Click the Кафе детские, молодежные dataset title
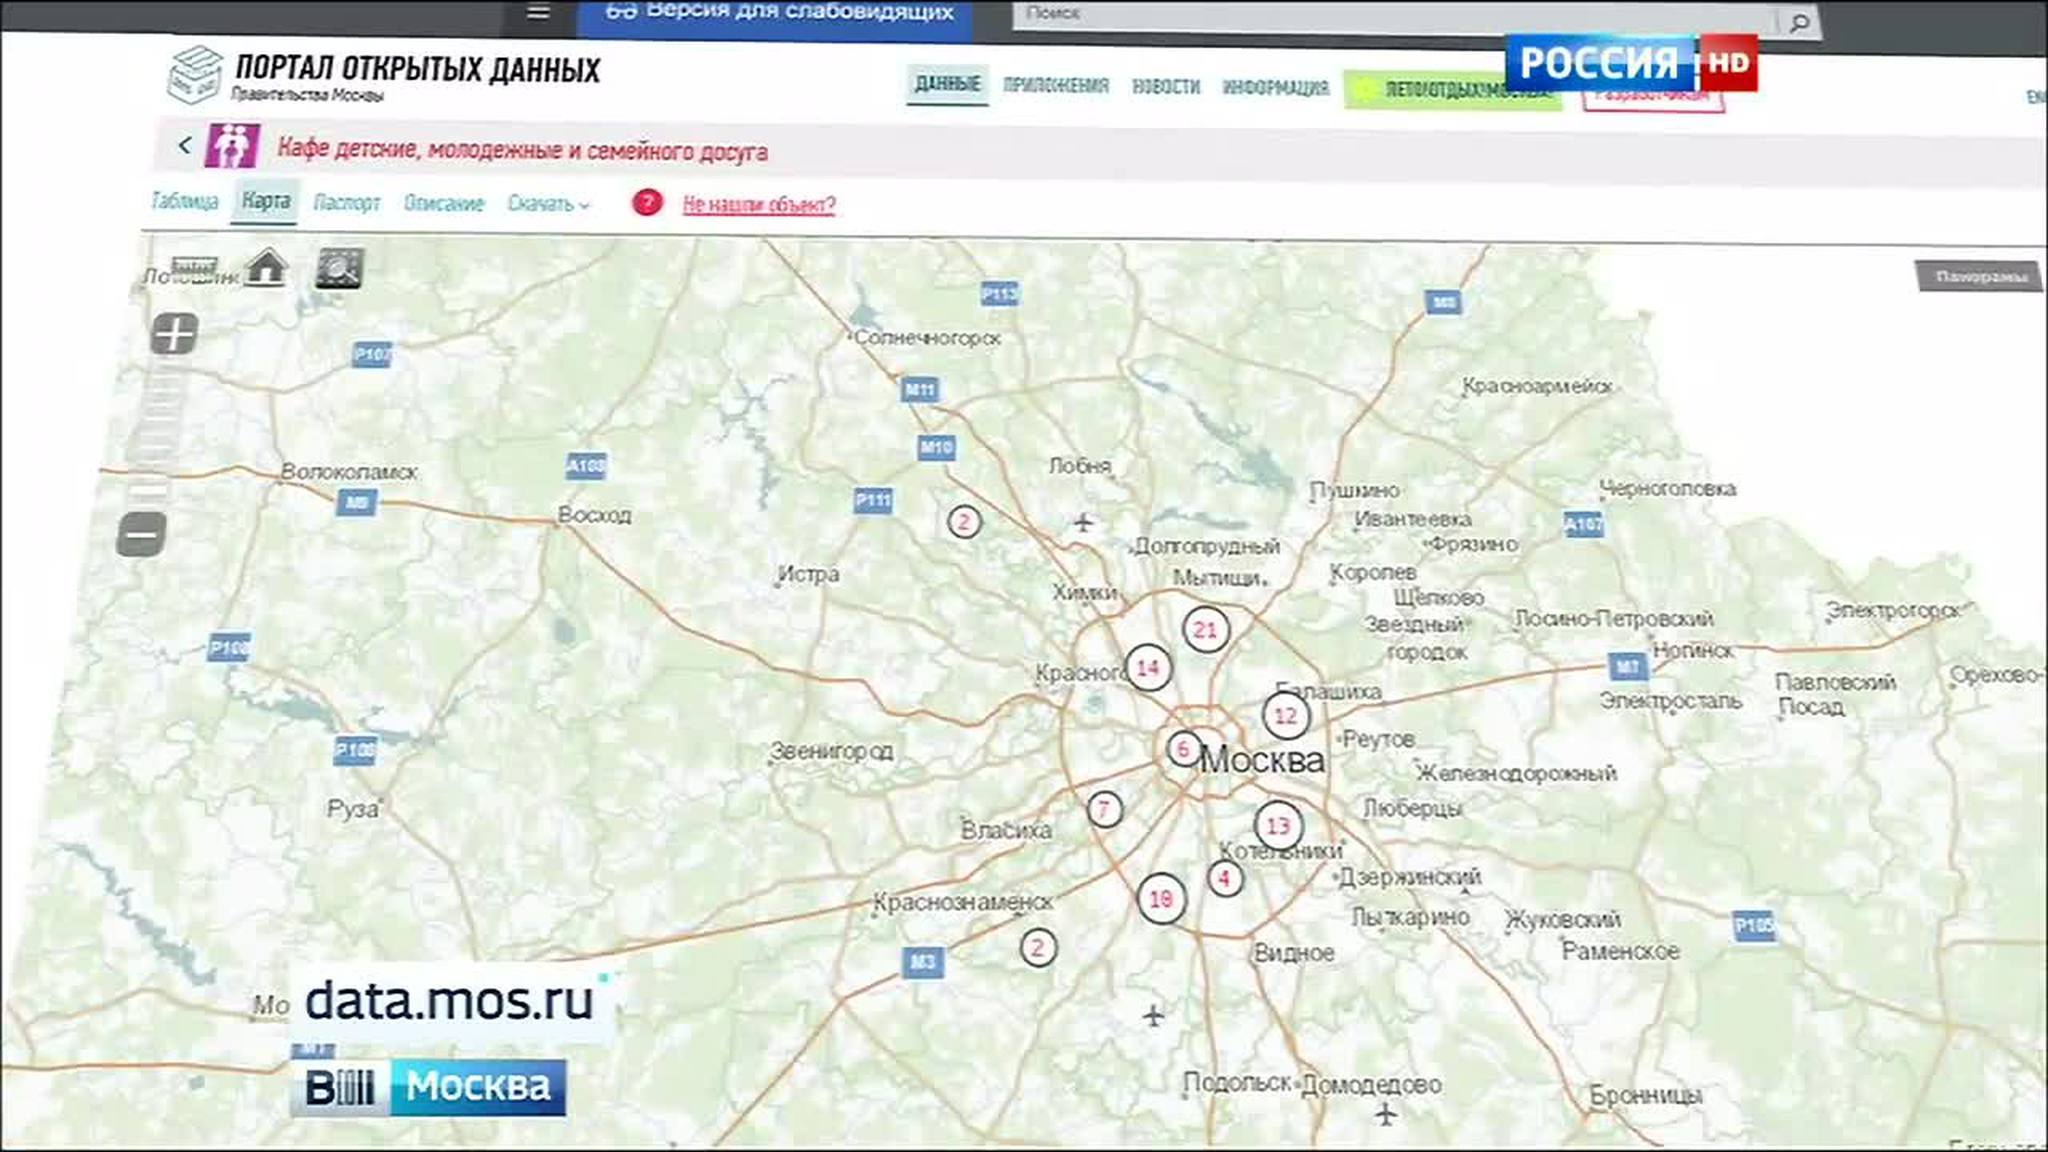The width and height of the screenshot is (2048, 1152). click(522, 150)
